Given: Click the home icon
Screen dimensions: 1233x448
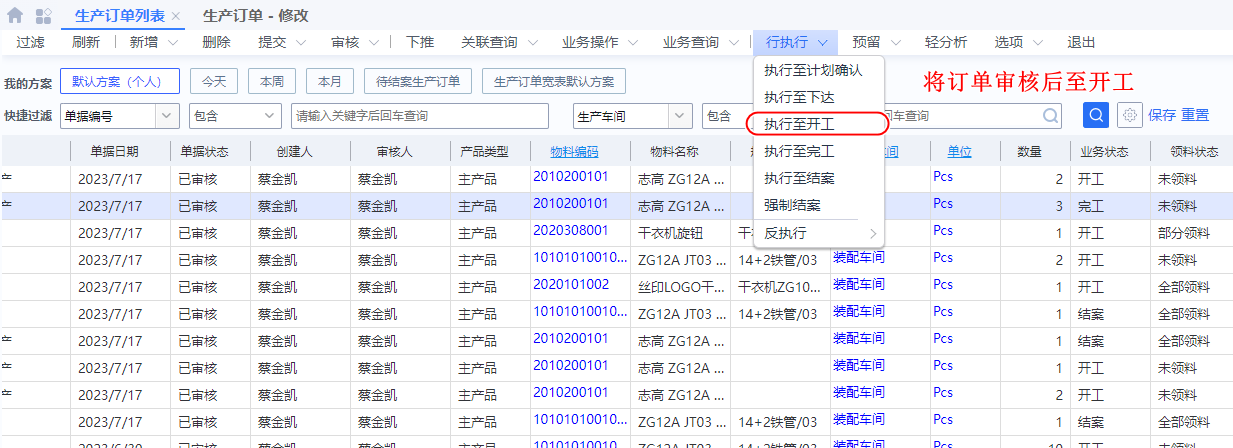Looking at the screenshot, I should 15,16.
